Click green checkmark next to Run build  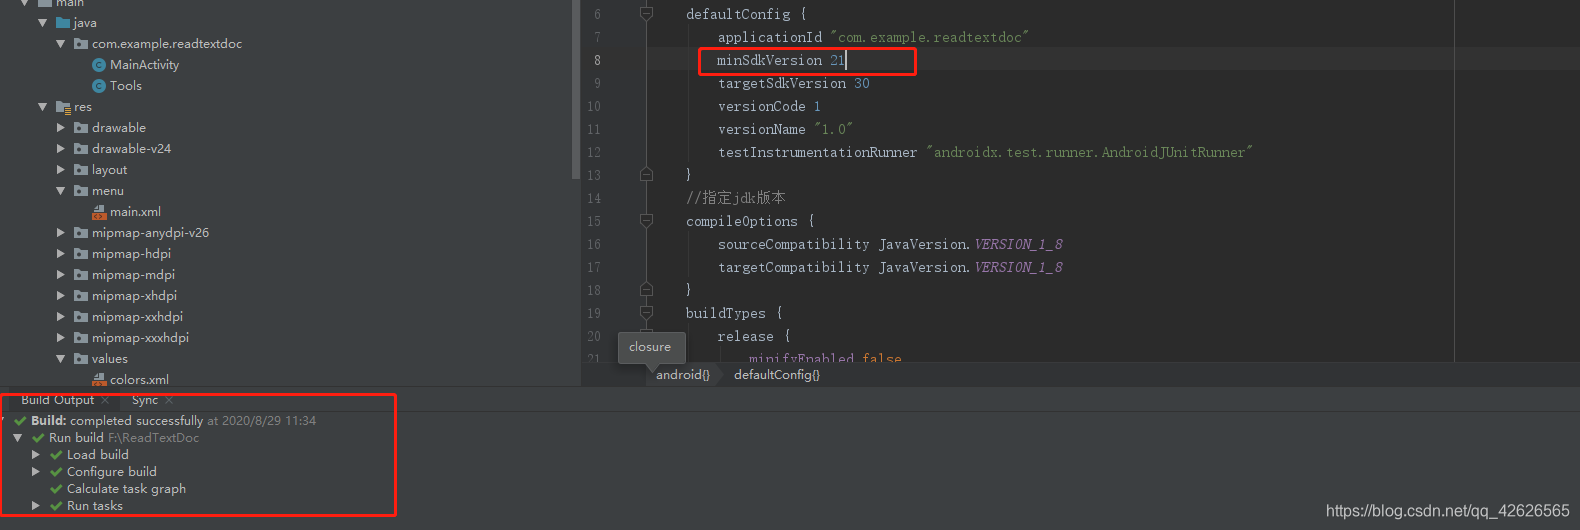click(38, 438)
